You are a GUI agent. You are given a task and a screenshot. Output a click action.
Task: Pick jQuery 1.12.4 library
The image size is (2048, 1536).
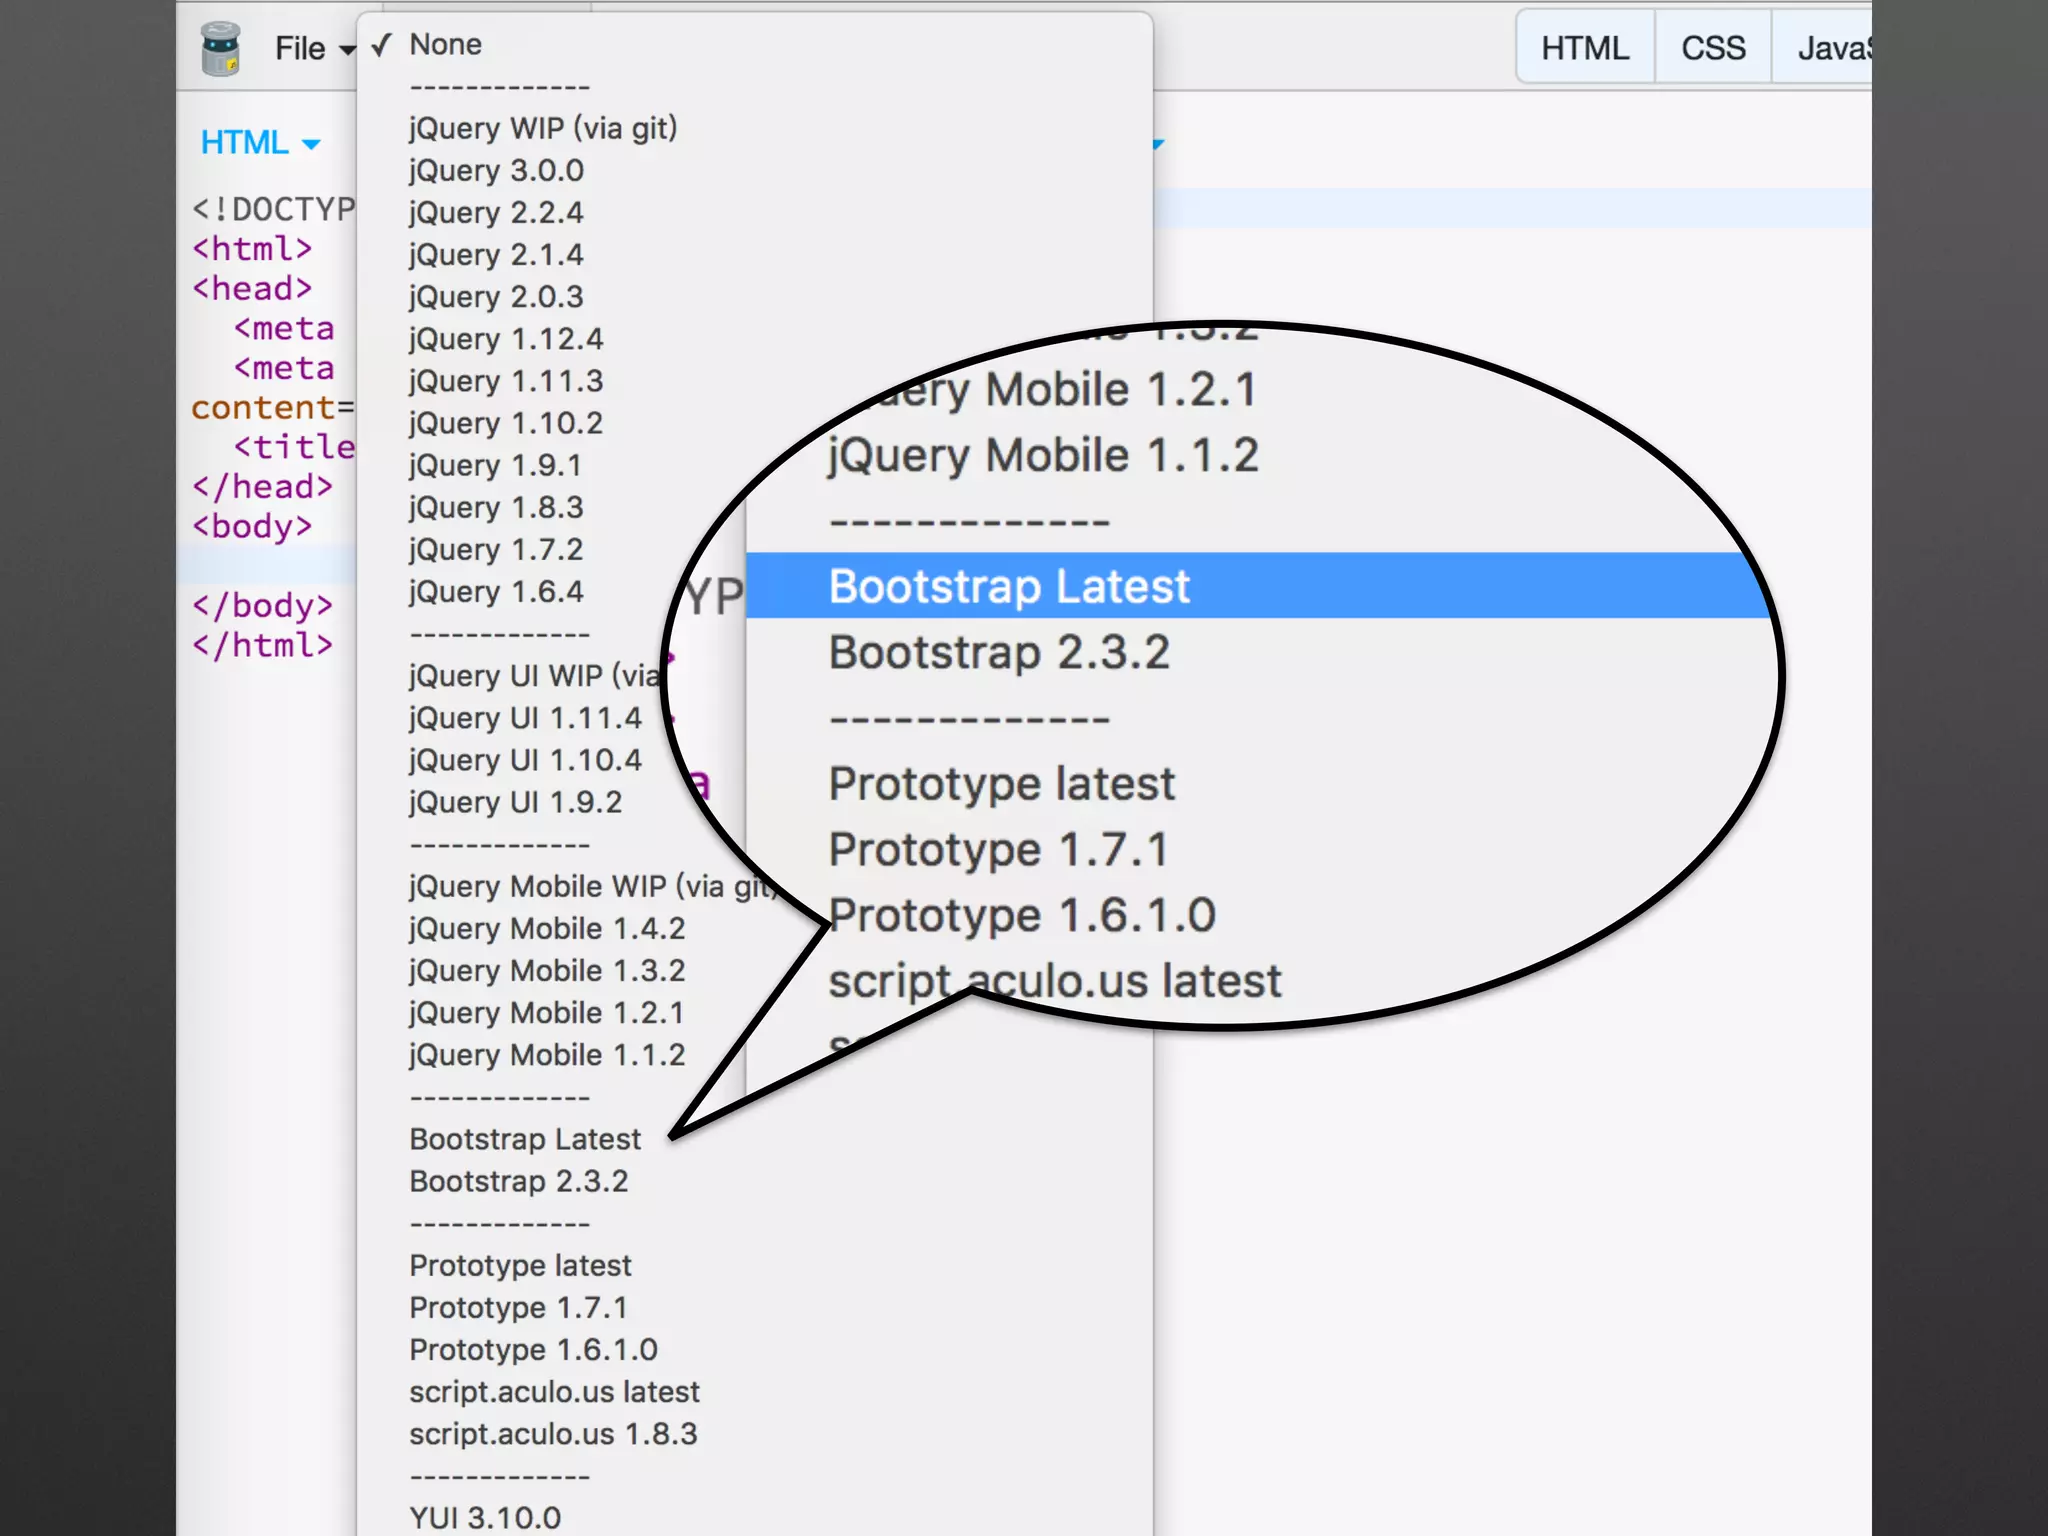pos(506,339)
